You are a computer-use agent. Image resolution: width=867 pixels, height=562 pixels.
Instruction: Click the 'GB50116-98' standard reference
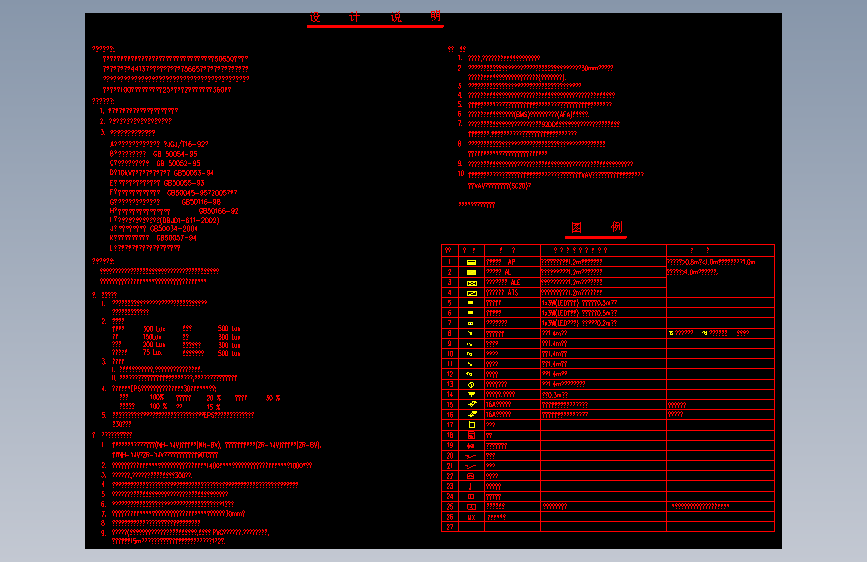[x=201, y=202]
